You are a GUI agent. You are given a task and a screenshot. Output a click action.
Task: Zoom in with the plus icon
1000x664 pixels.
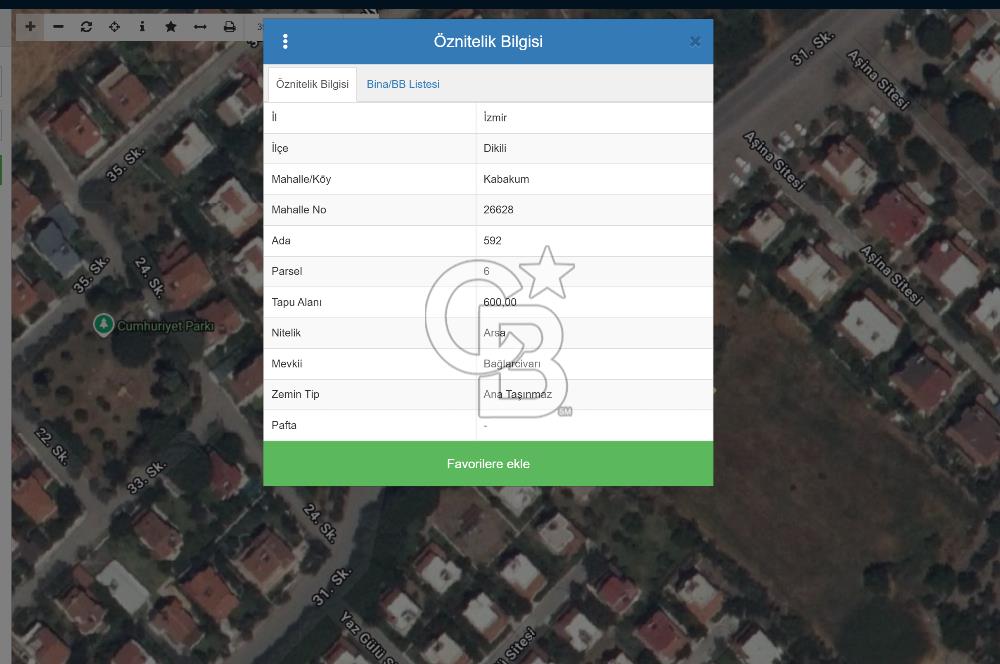tap(30, 27)
